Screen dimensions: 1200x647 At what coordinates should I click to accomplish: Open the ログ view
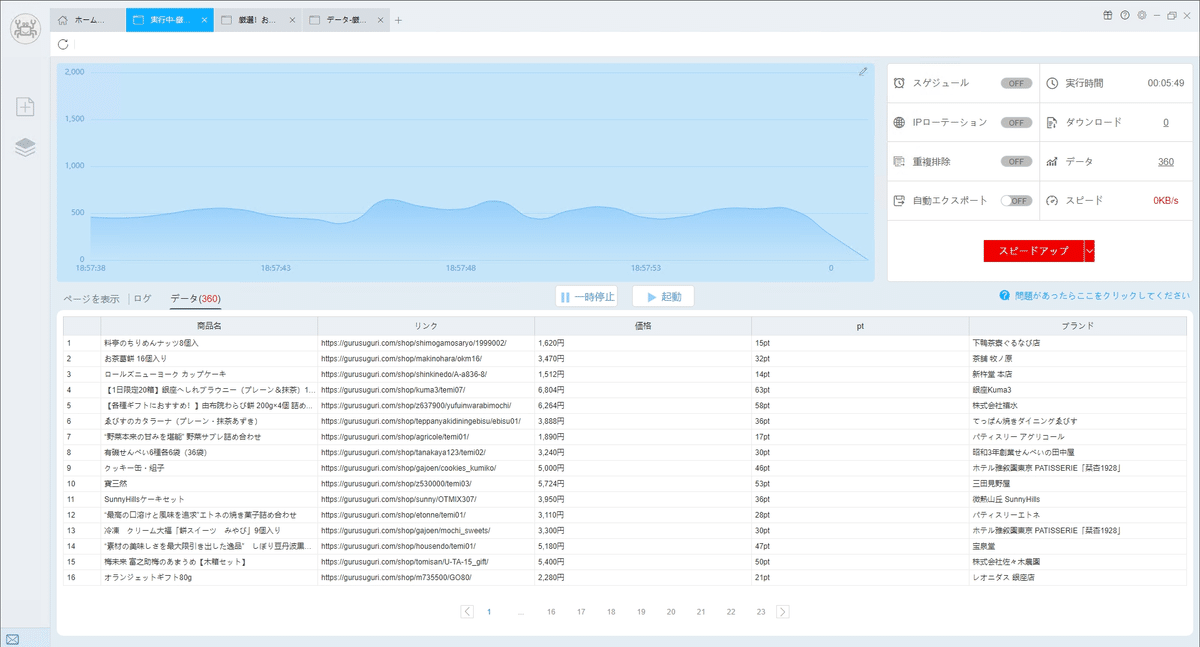143,298
